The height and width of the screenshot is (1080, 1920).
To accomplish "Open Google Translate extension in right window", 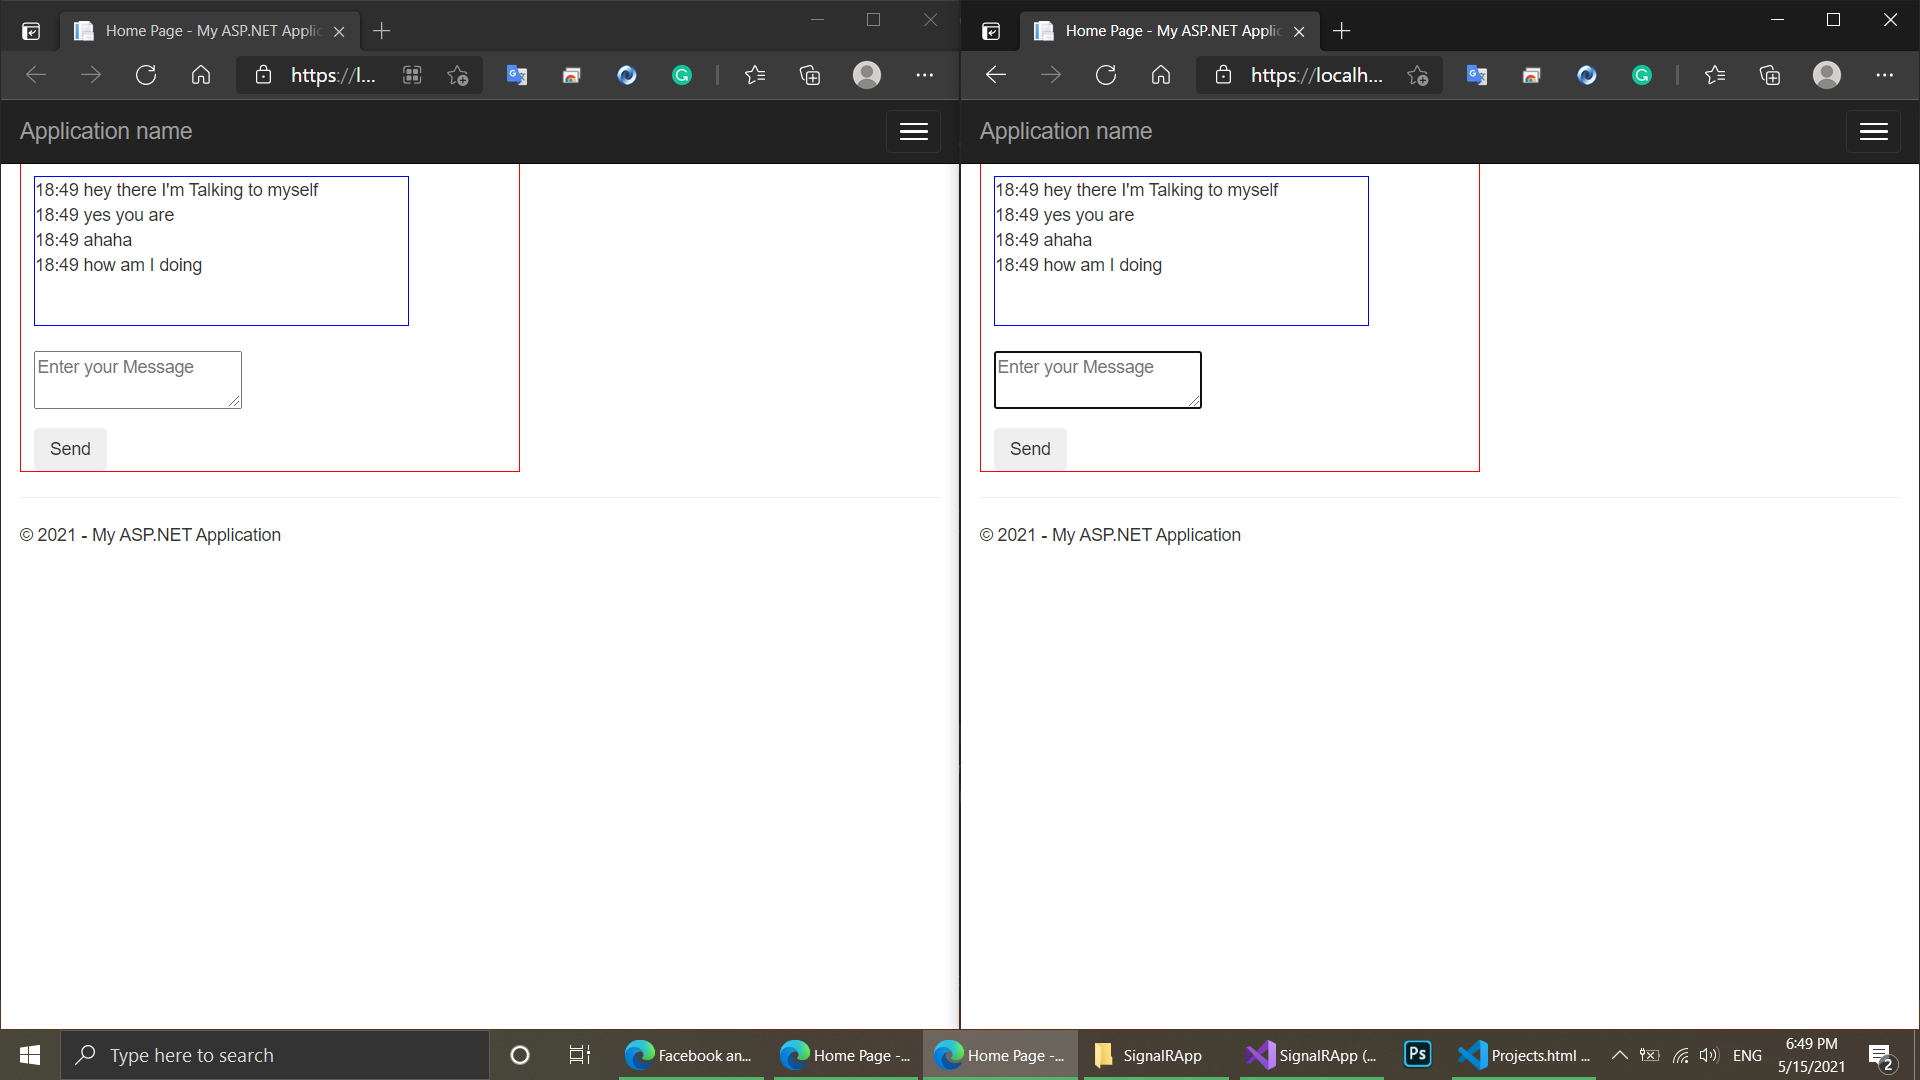I will tap(1477, 75).
